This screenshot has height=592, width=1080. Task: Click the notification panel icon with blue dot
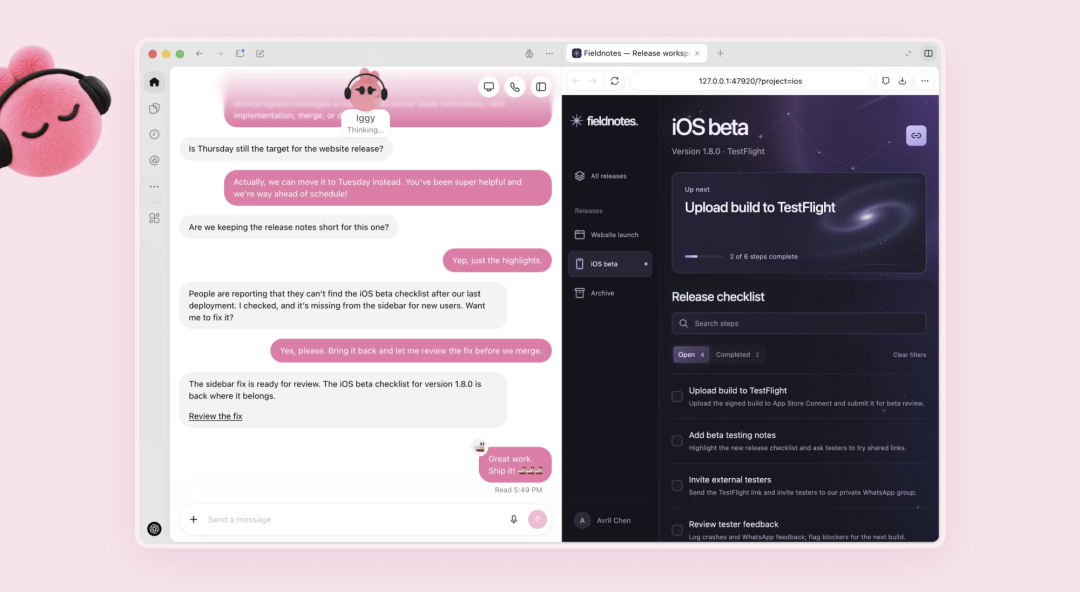[x=240, y=53]
